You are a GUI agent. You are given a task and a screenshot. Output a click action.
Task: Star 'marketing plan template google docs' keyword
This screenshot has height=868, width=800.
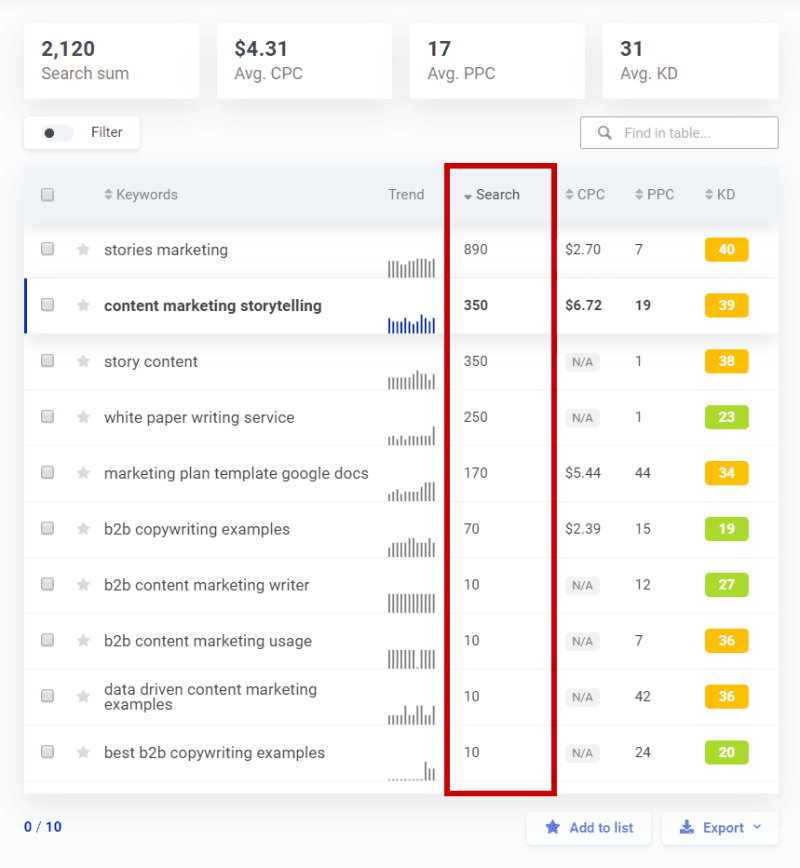coord(84,474)
